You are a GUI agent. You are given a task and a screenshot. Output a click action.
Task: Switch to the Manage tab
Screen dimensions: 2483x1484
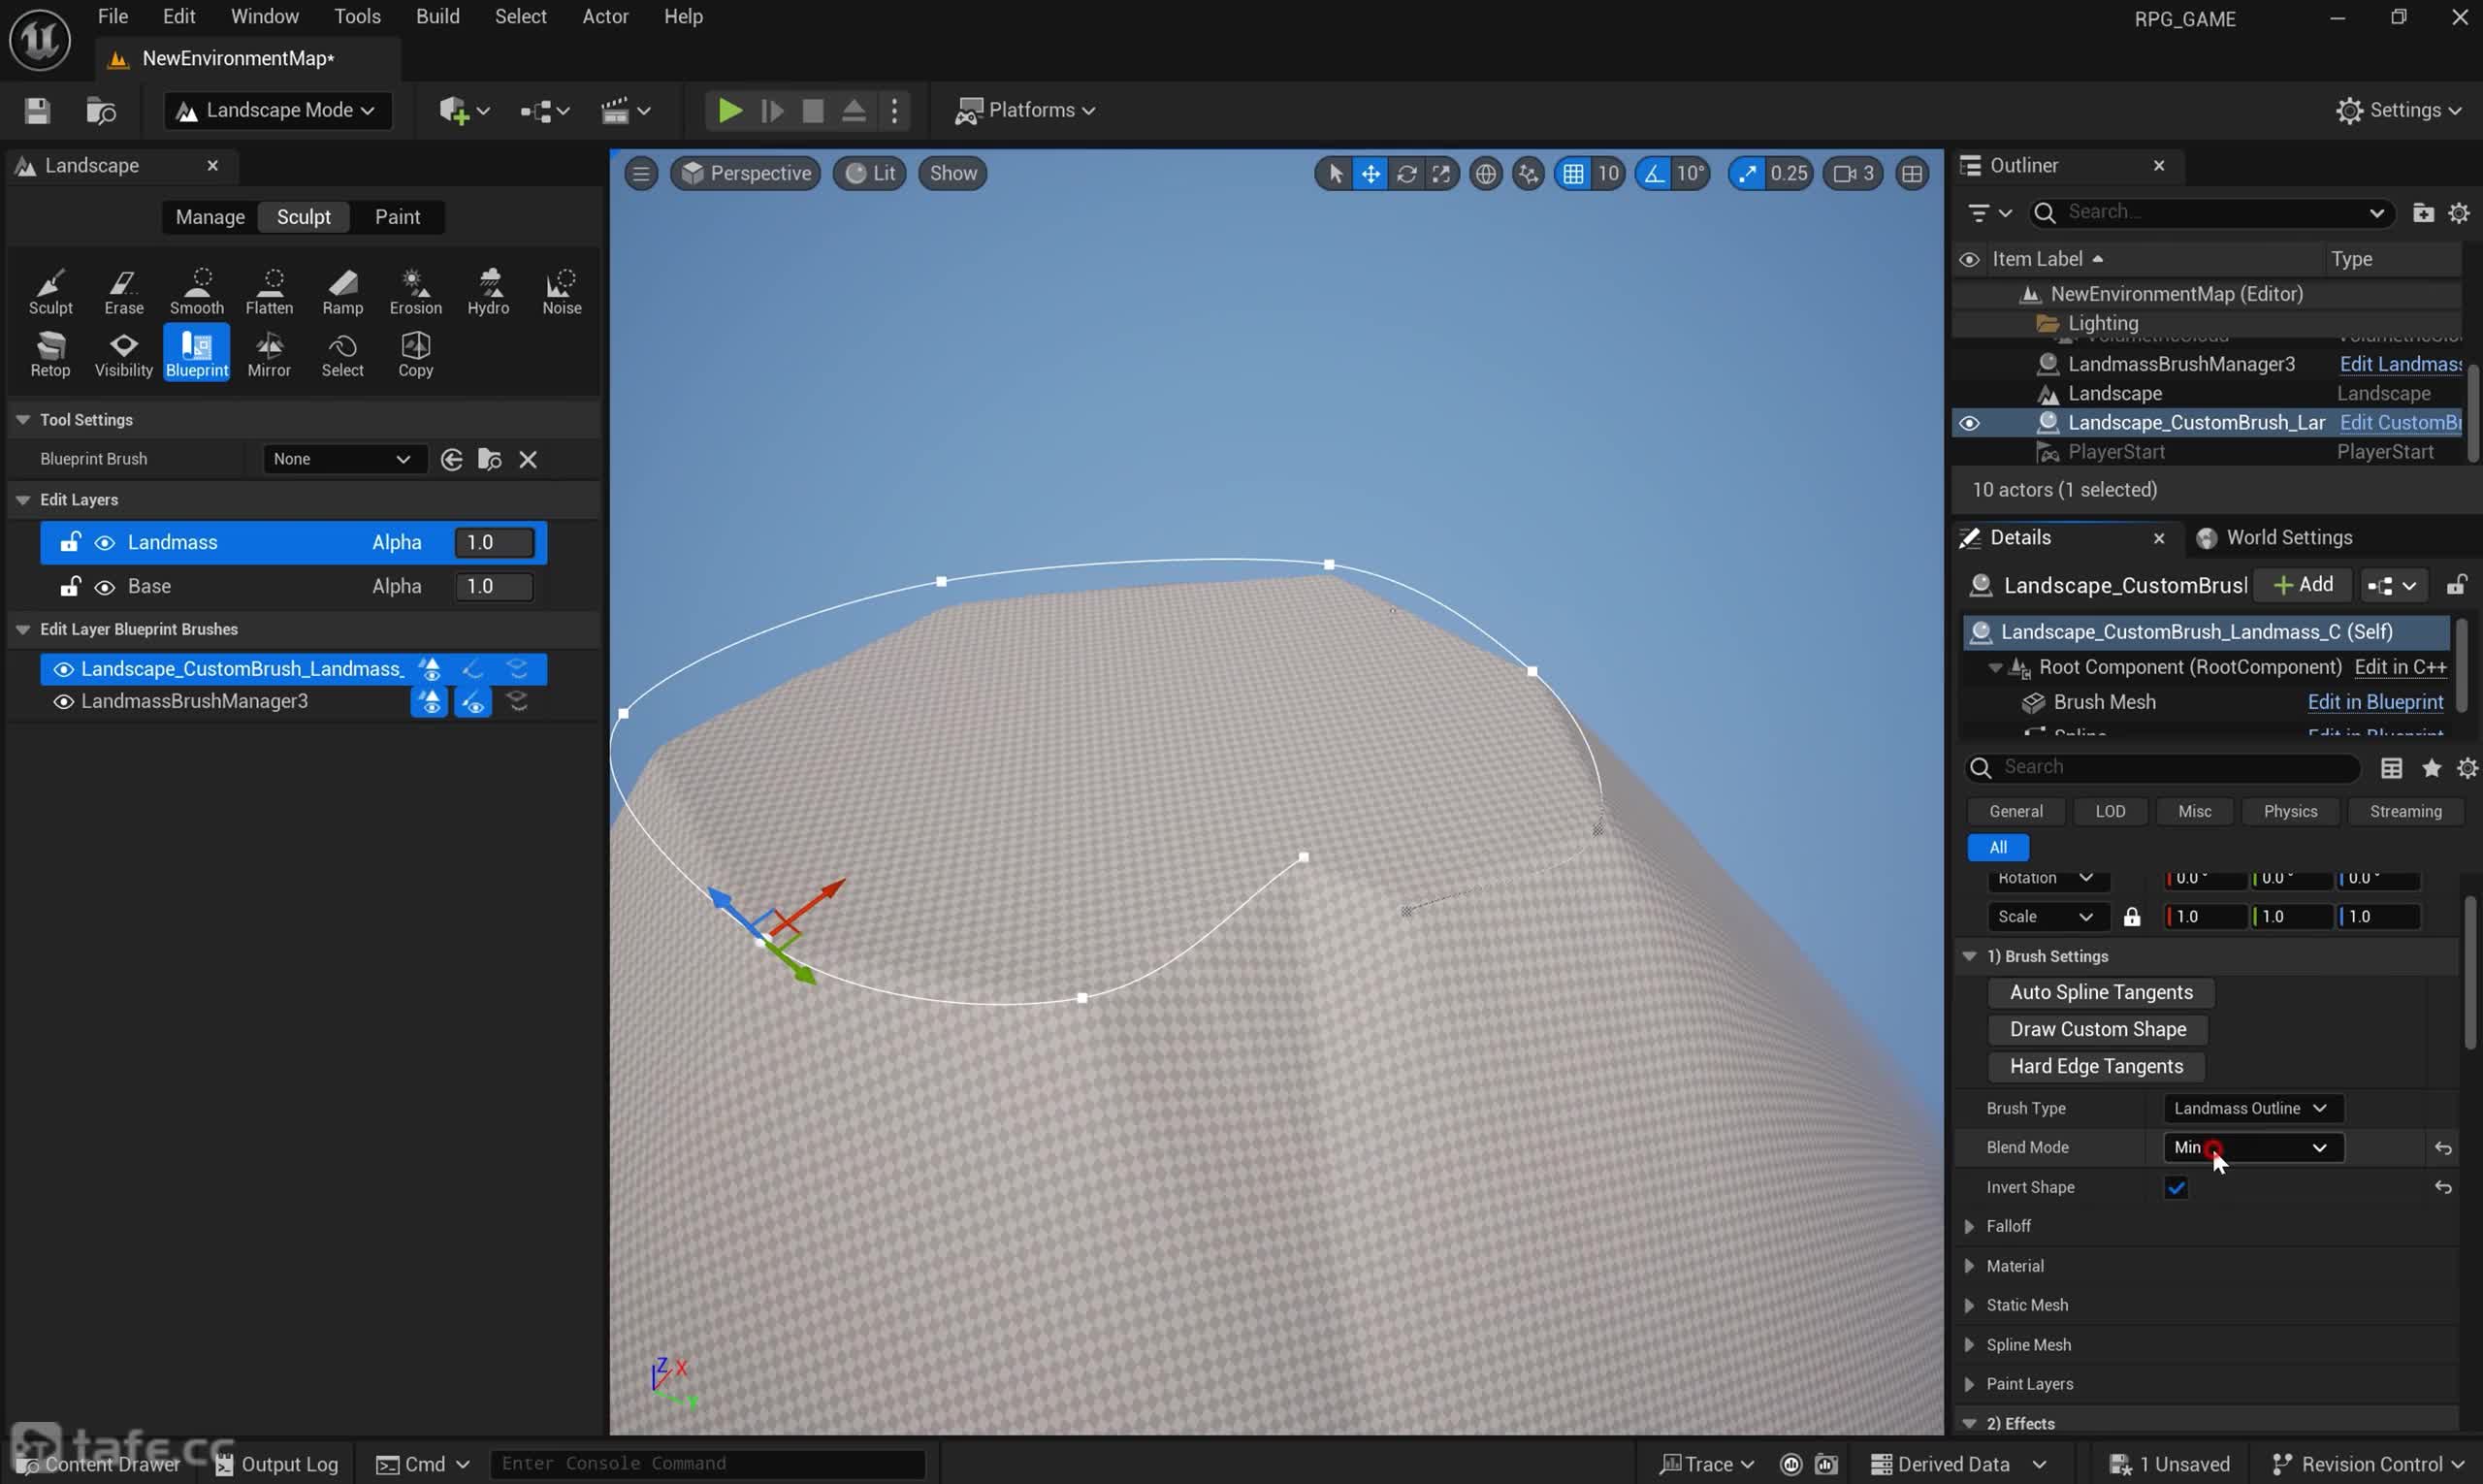(x=210, y=217)
